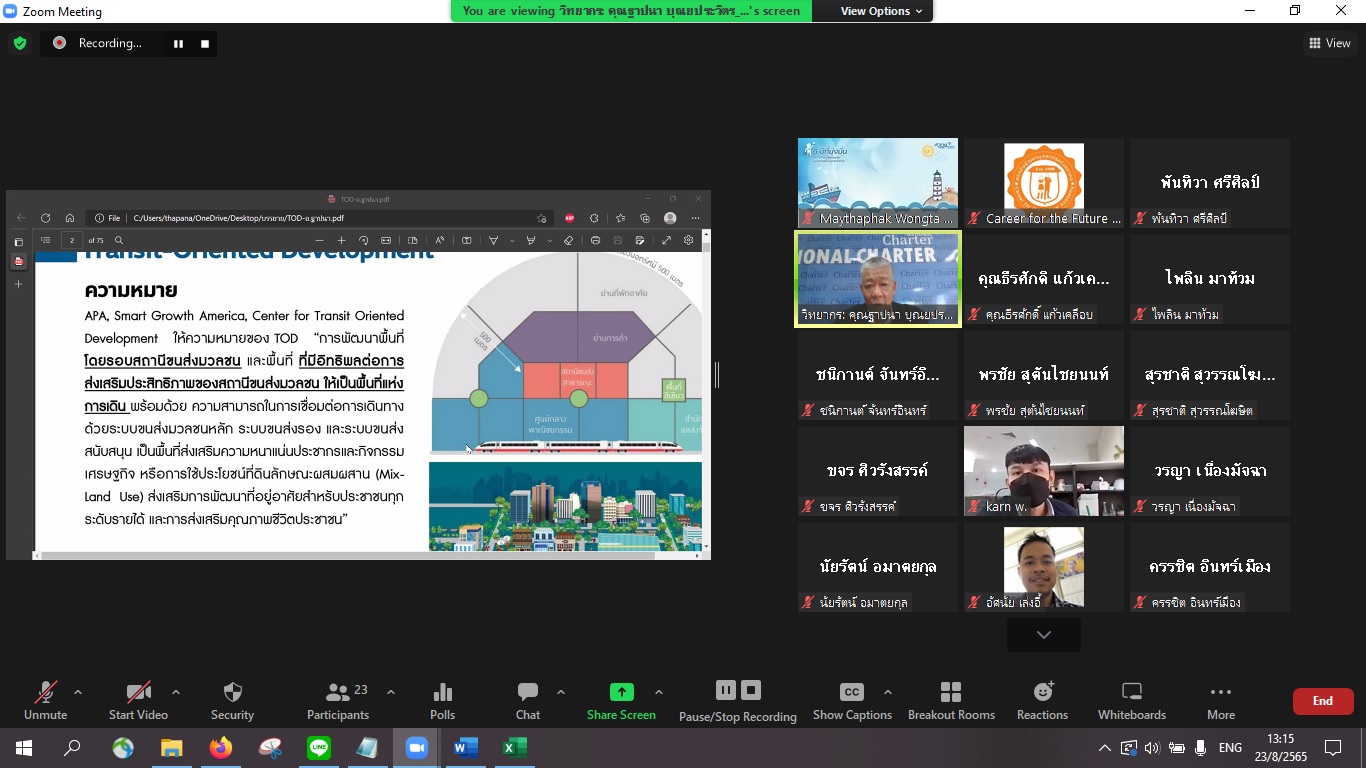1366x768 pixels.
Task: Open Microsoft Word from the taskbar
Action: (466, 748)
